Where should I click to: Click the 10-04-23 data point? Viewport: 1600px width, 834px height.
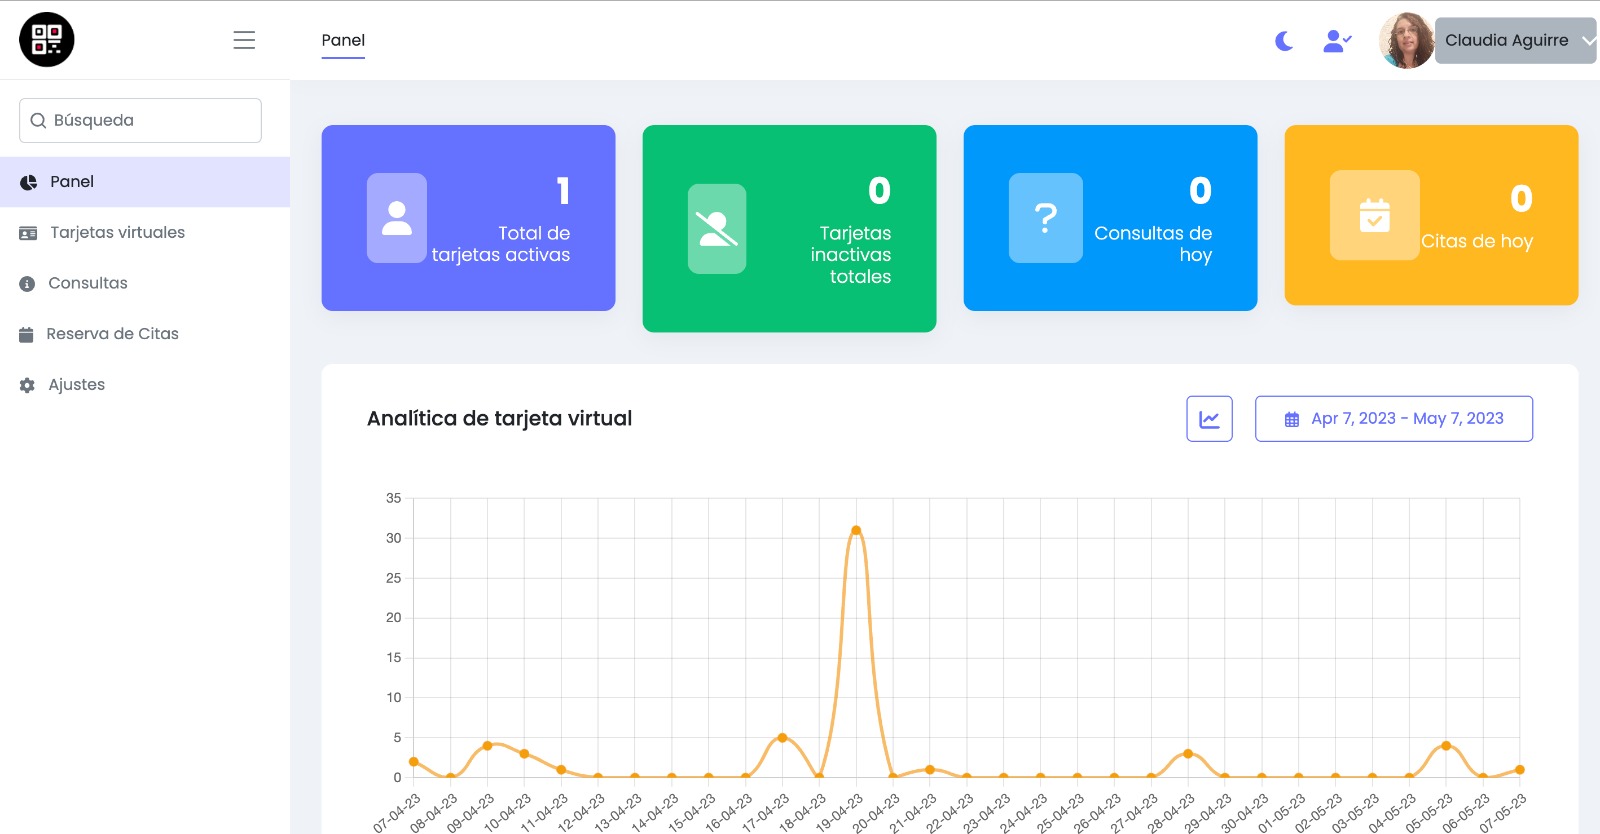click(524, 754)
